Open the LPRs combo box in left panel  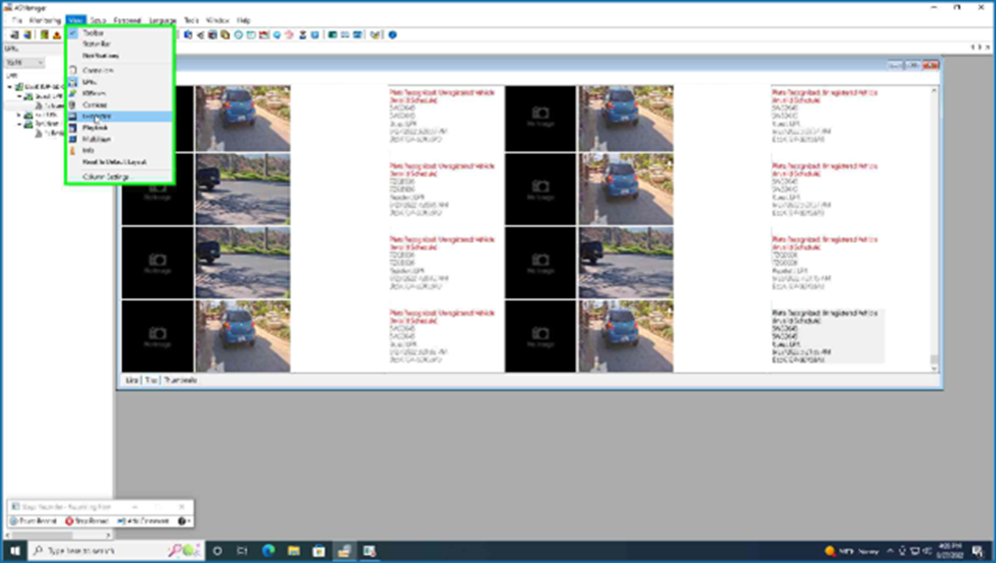pyautogui.click(x=24, y=62)
